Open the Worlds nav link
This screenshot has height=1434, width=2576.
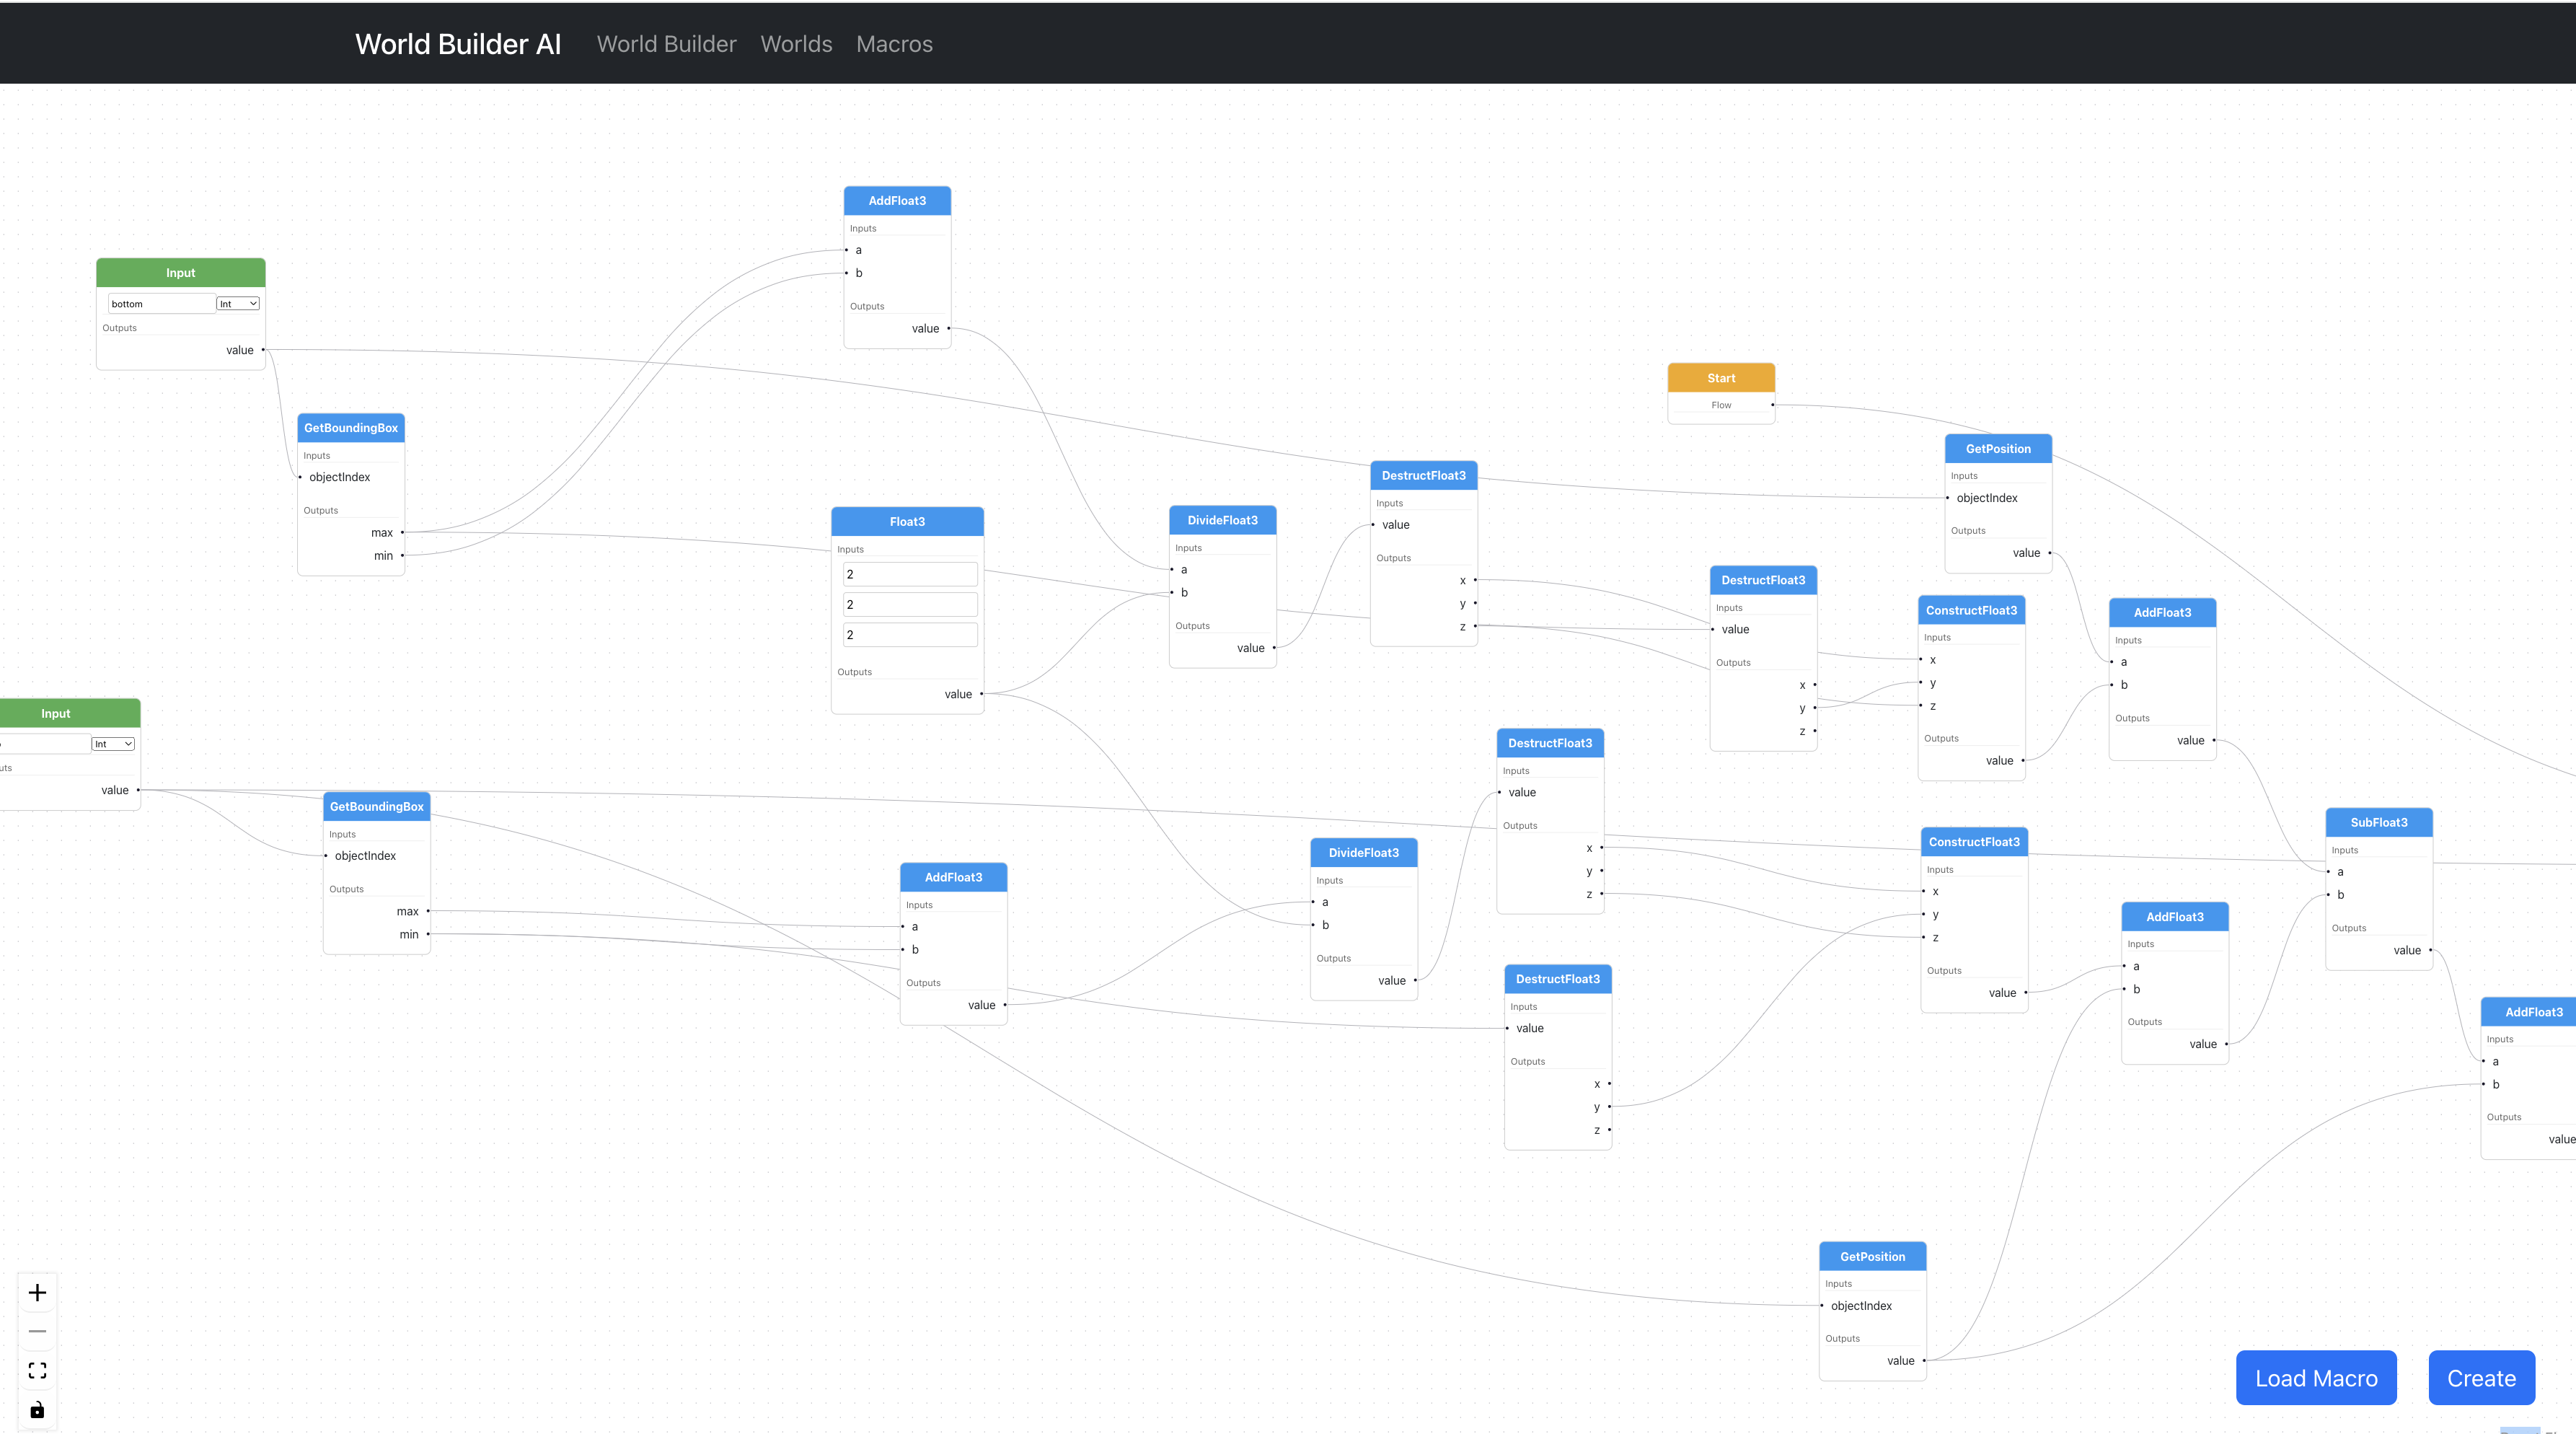click(x=796, y=44)
